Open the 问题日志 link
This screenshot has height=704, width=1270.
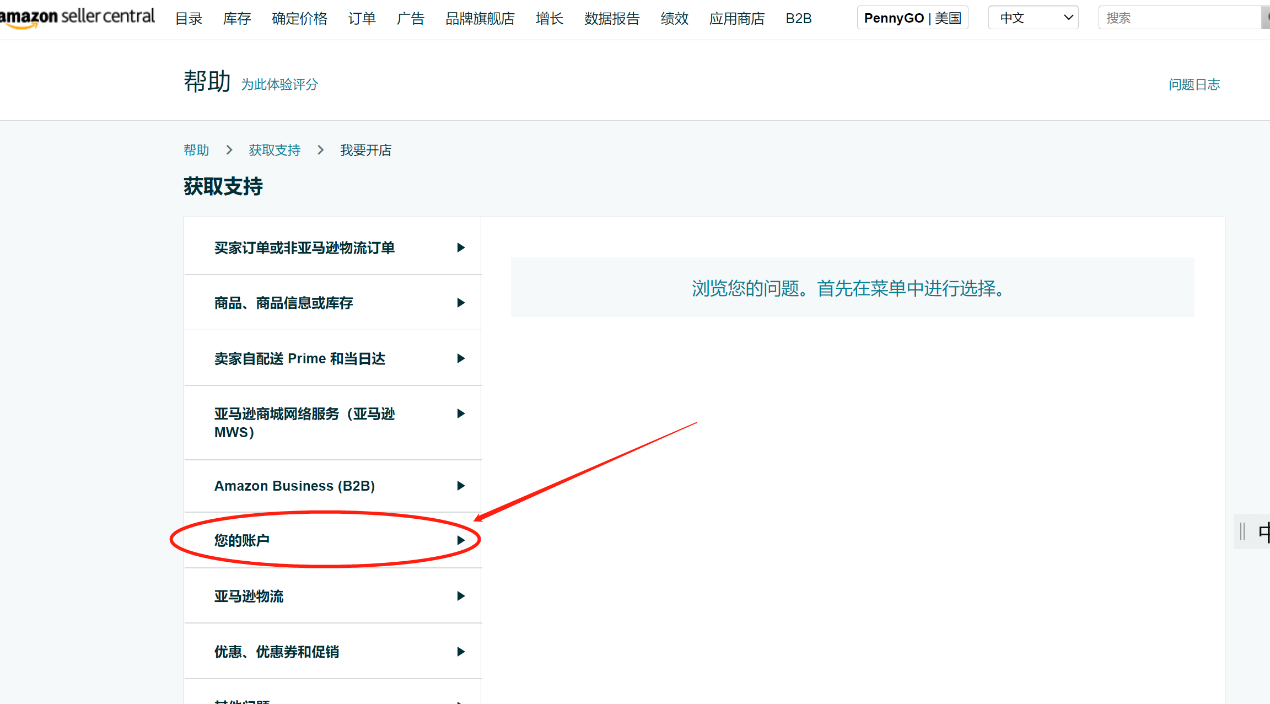click(1194, 85)
